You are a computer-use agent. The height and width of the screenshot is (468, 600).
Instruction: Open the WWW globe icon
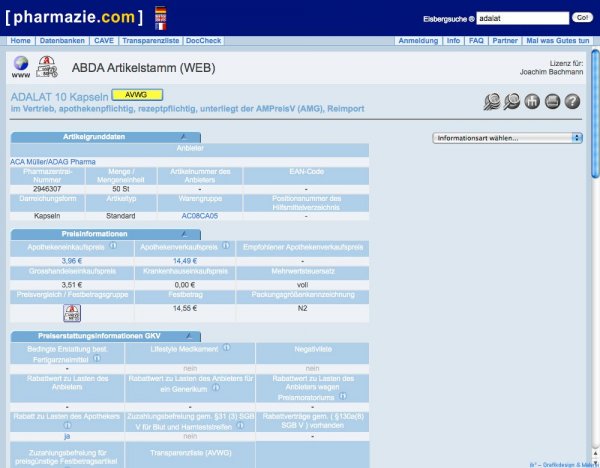click(21, 67)
